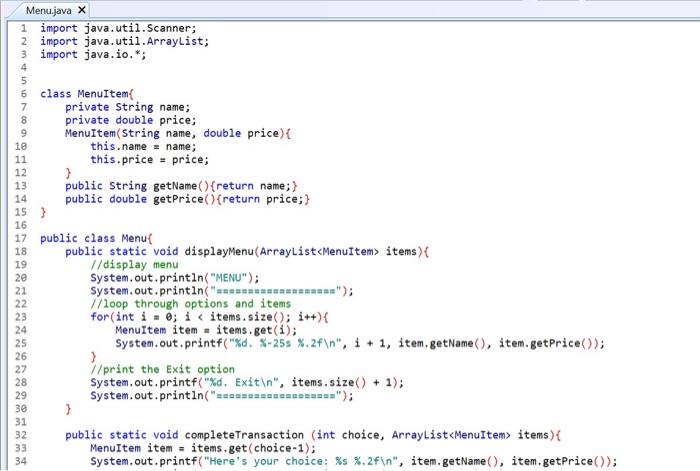Click the getPrice() method line

pyautogui.click(x=188, y=199)
